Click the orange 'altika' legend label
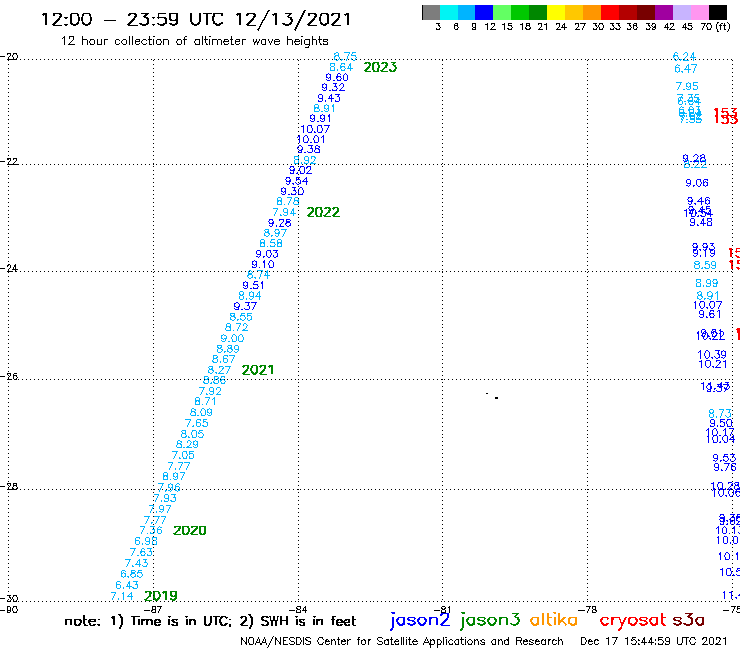This screenshot has width=740, height=650. (x=554, y=619)
